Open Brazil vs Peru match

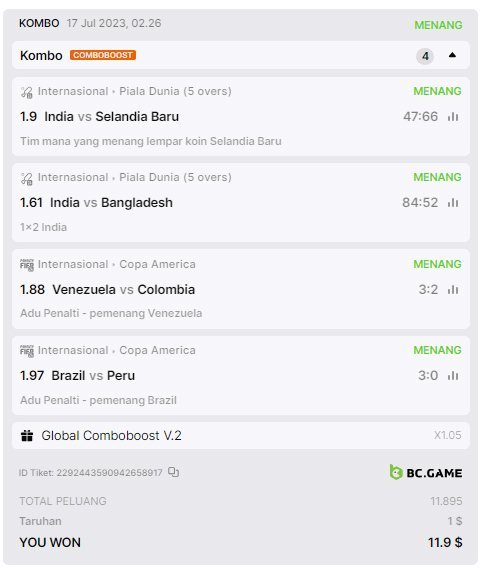click(x=93, y=376)
